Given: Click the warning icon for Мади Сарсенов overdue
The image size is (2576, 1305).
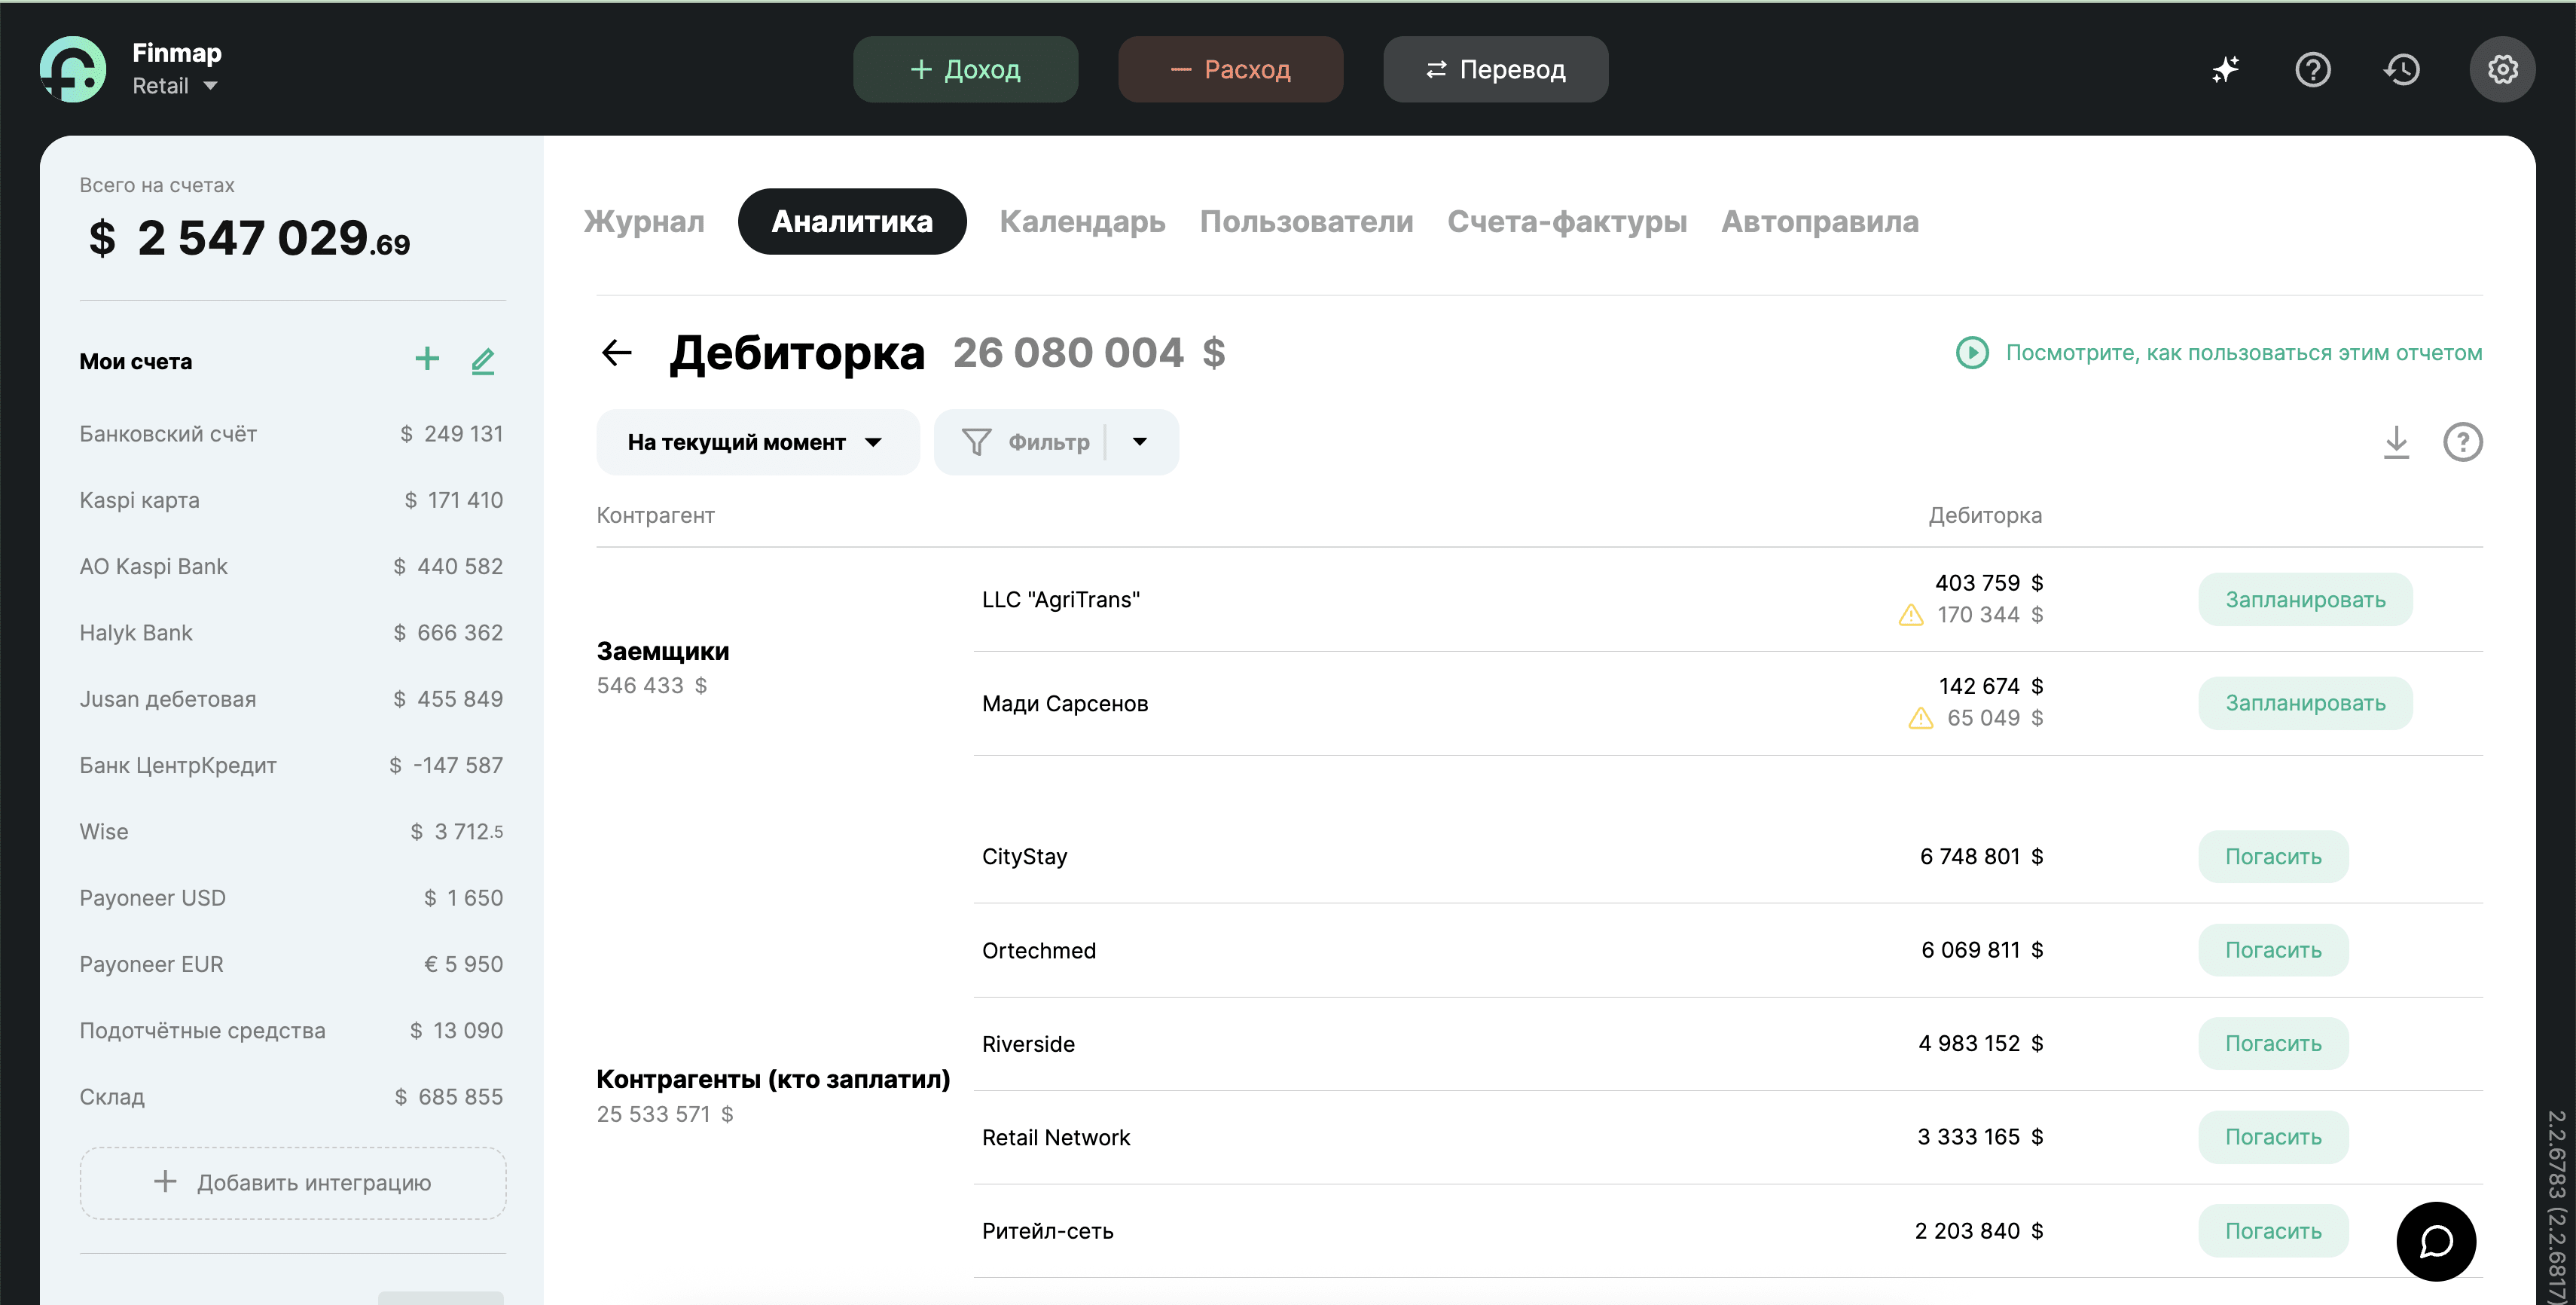Looking at the screenshot, I should tap(1921, 718).
